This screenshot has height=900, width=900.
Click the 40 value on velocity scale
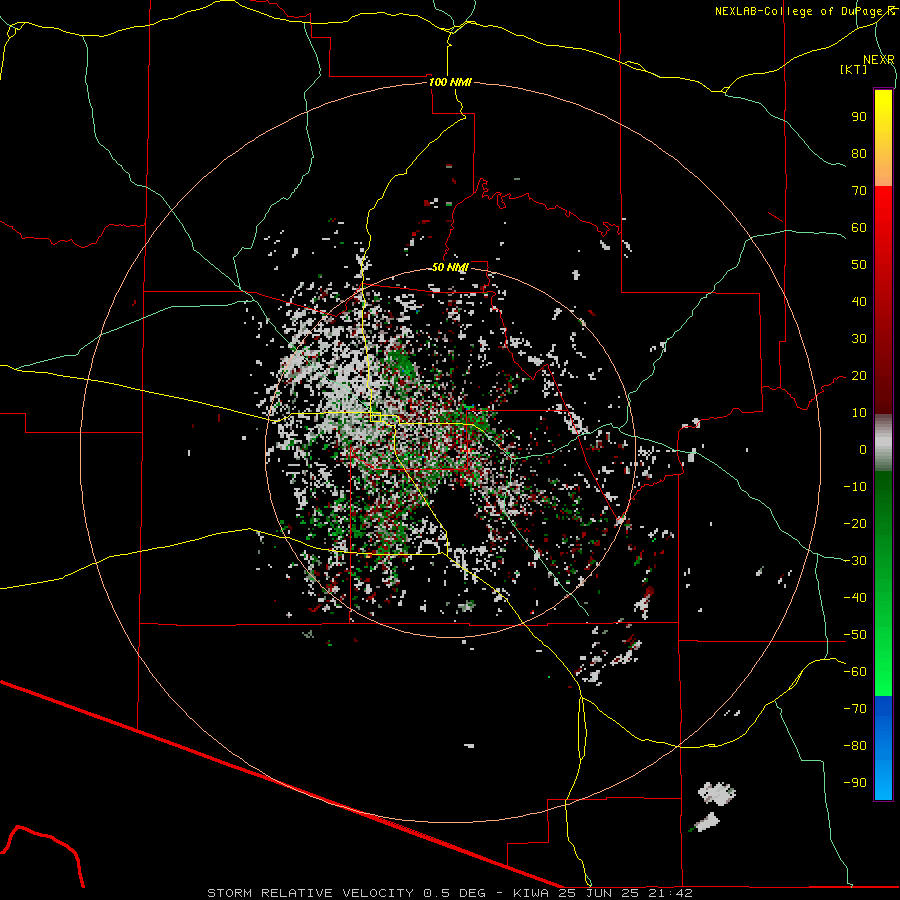[859, 302]
